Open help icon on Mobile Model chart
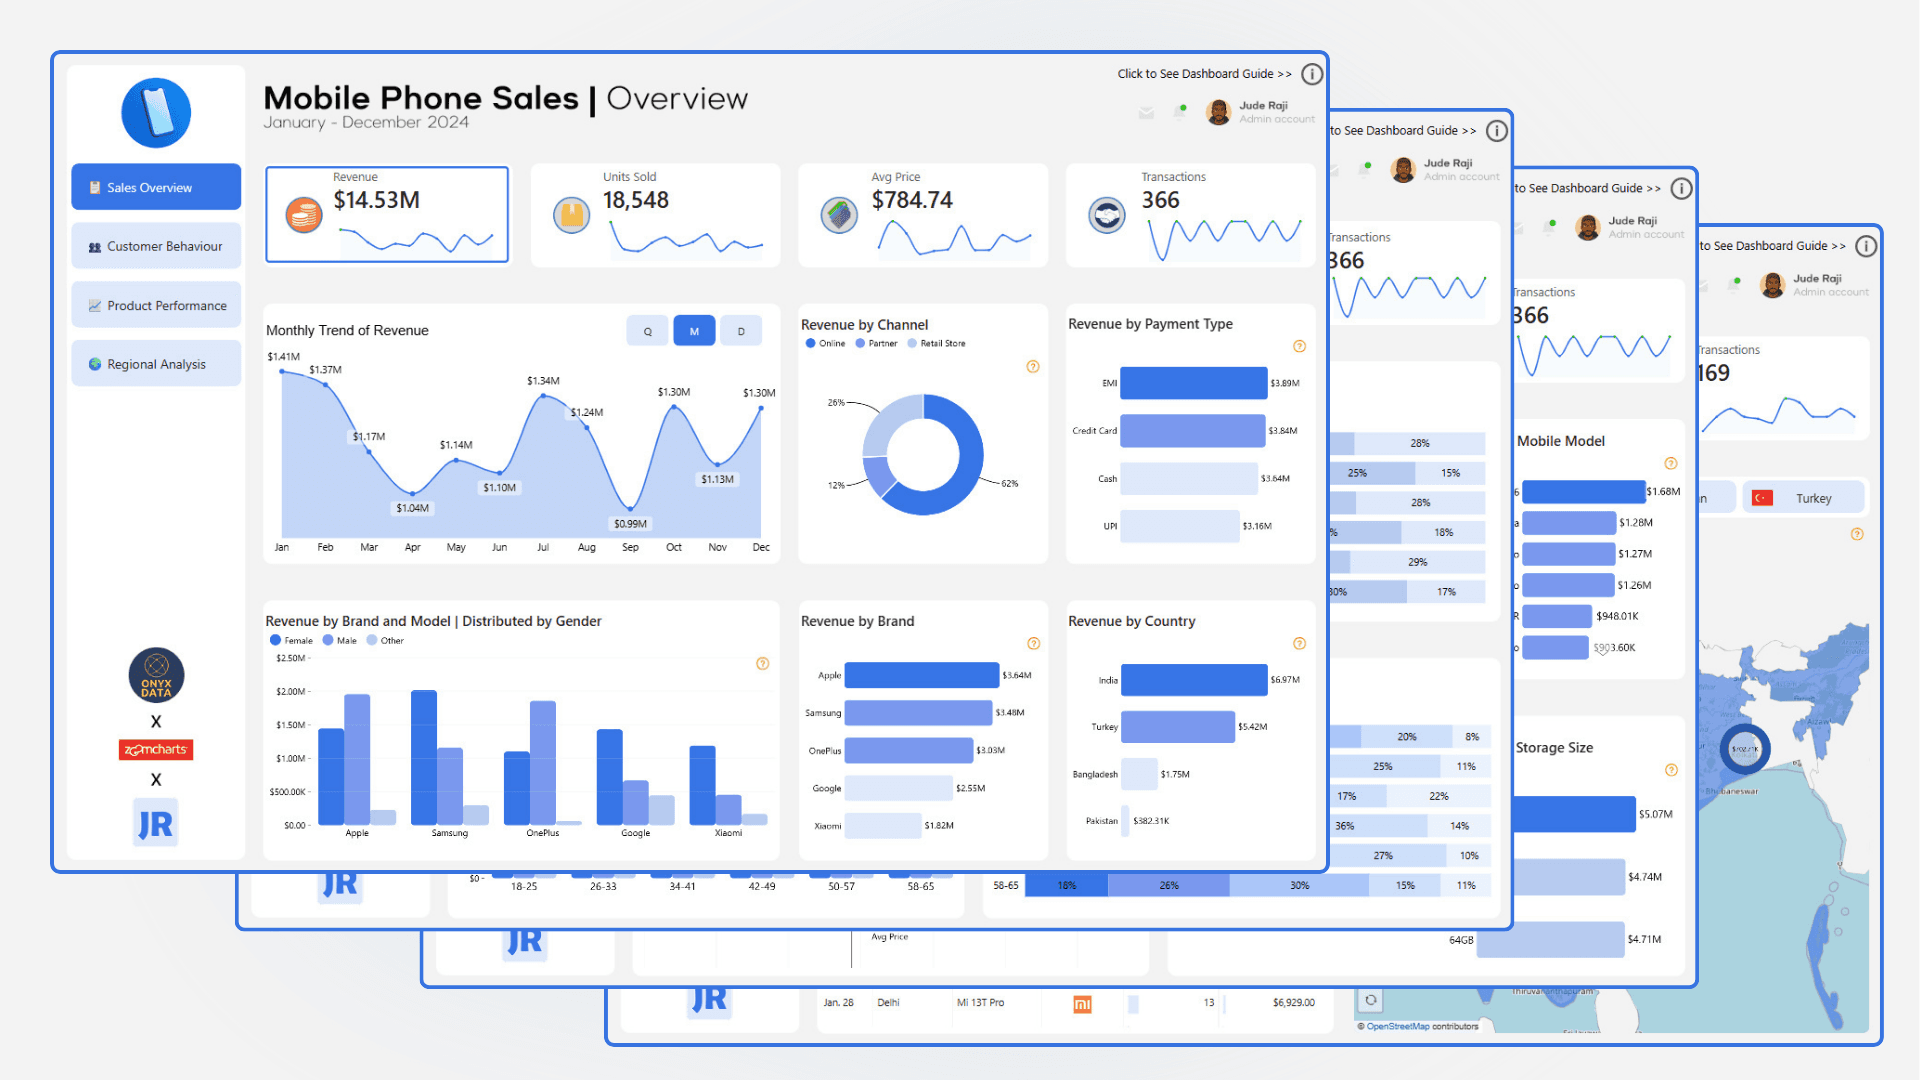1920x1080 pixels. 1671,463
